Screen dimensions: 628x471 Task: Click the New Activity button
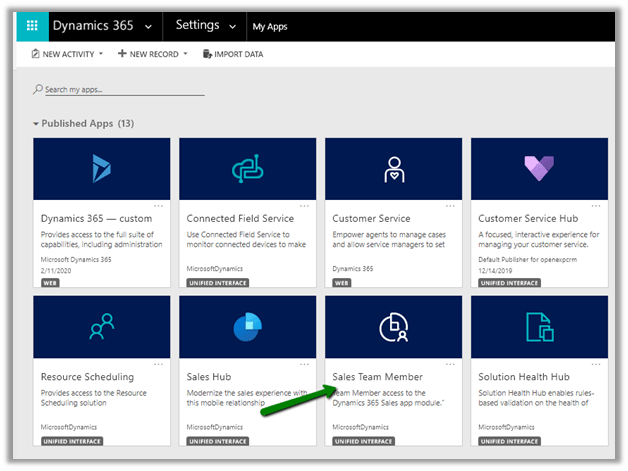point(66,54)
